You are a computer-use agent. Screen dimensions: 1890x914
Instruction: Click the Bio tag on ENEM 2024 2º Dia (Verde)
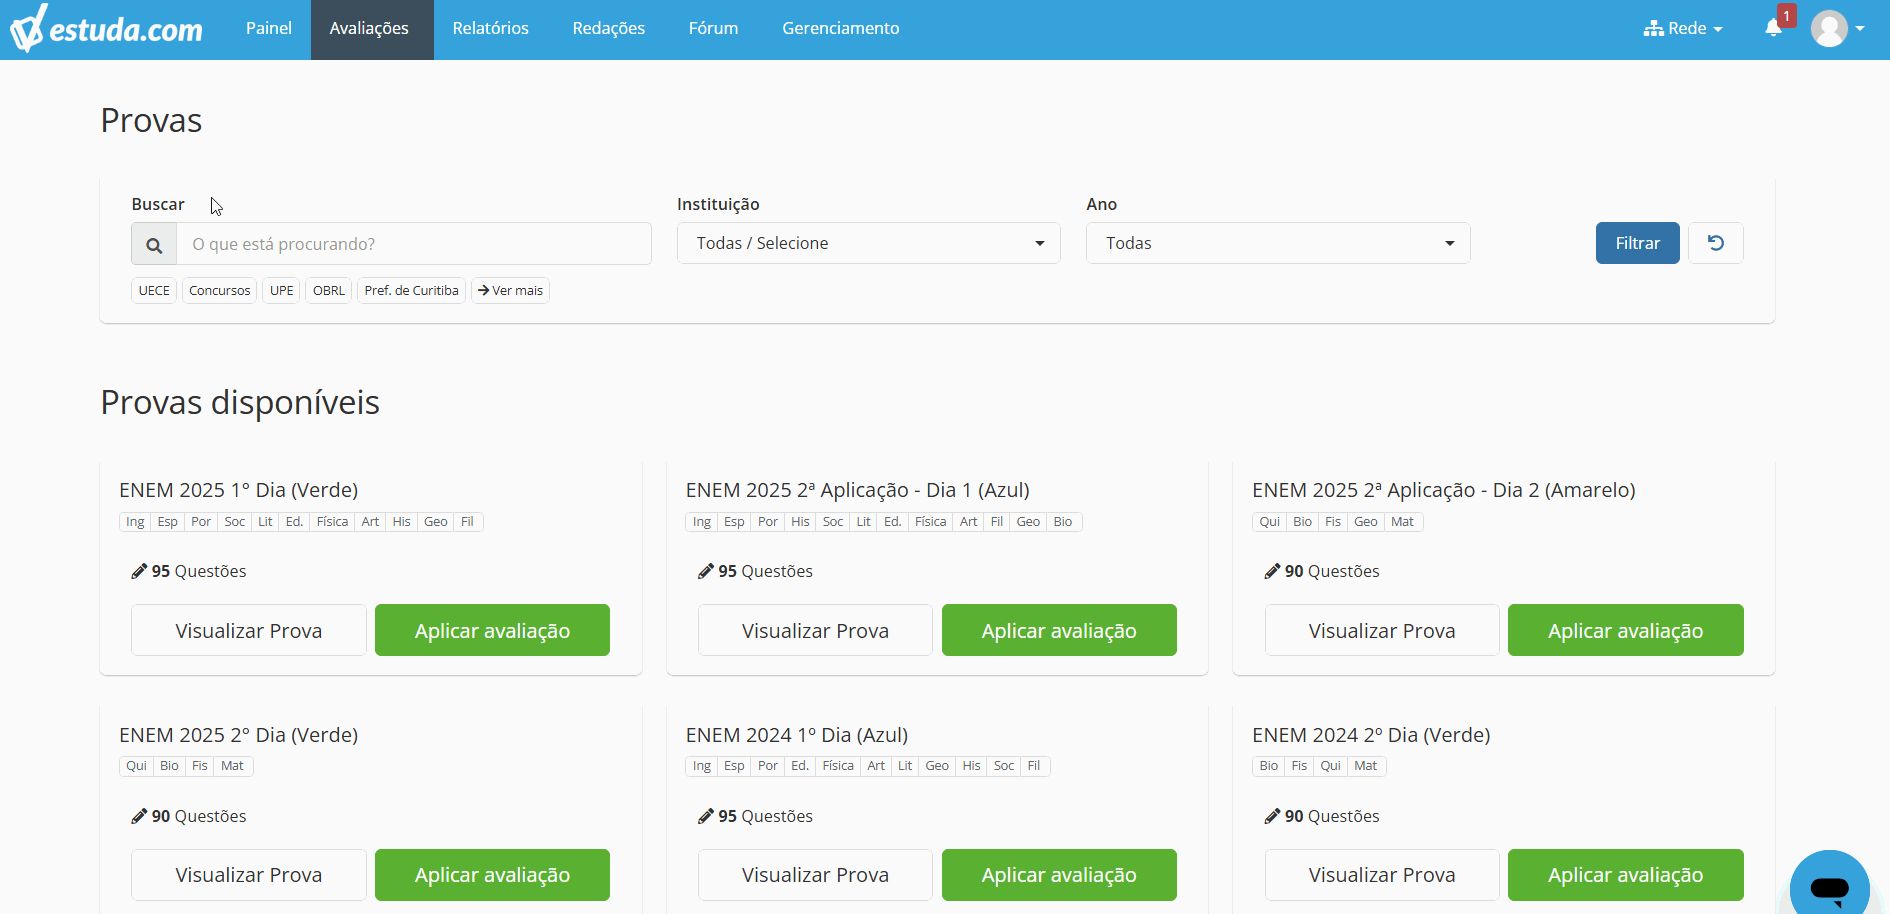point(1269,766)
